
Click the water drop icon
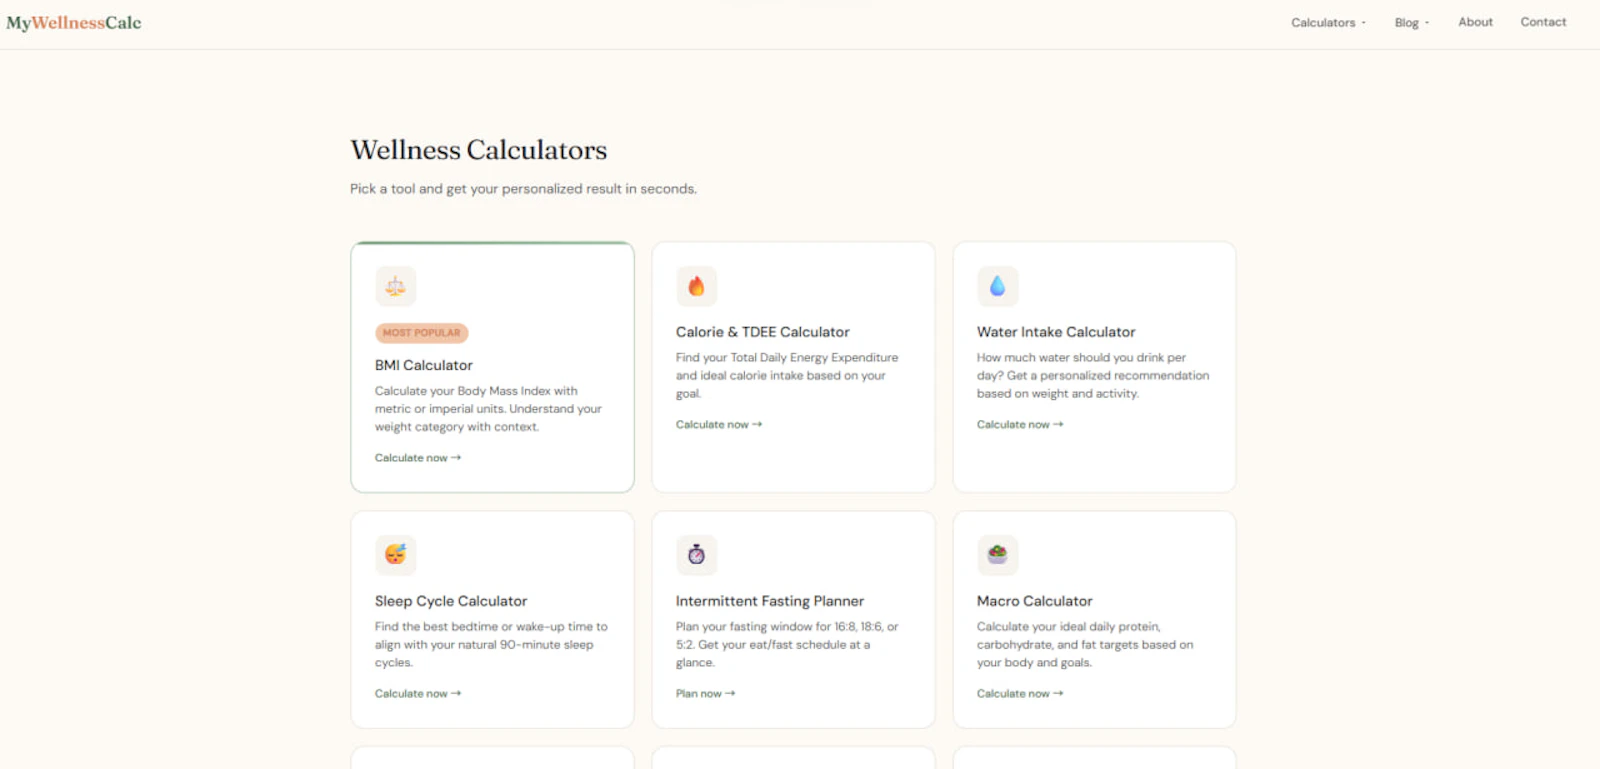point(998,287)
